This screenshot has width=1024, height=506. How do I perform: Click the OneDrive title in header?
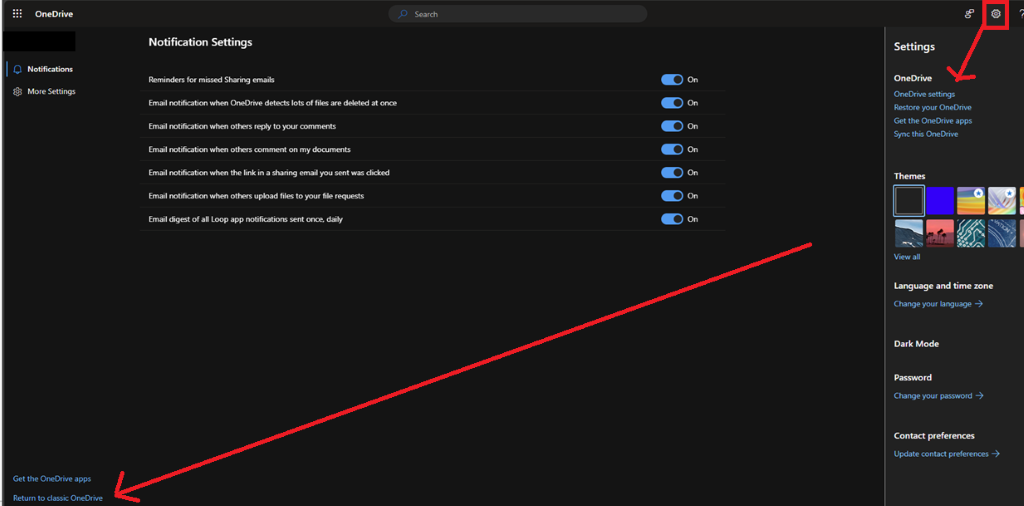click(54, 14)
